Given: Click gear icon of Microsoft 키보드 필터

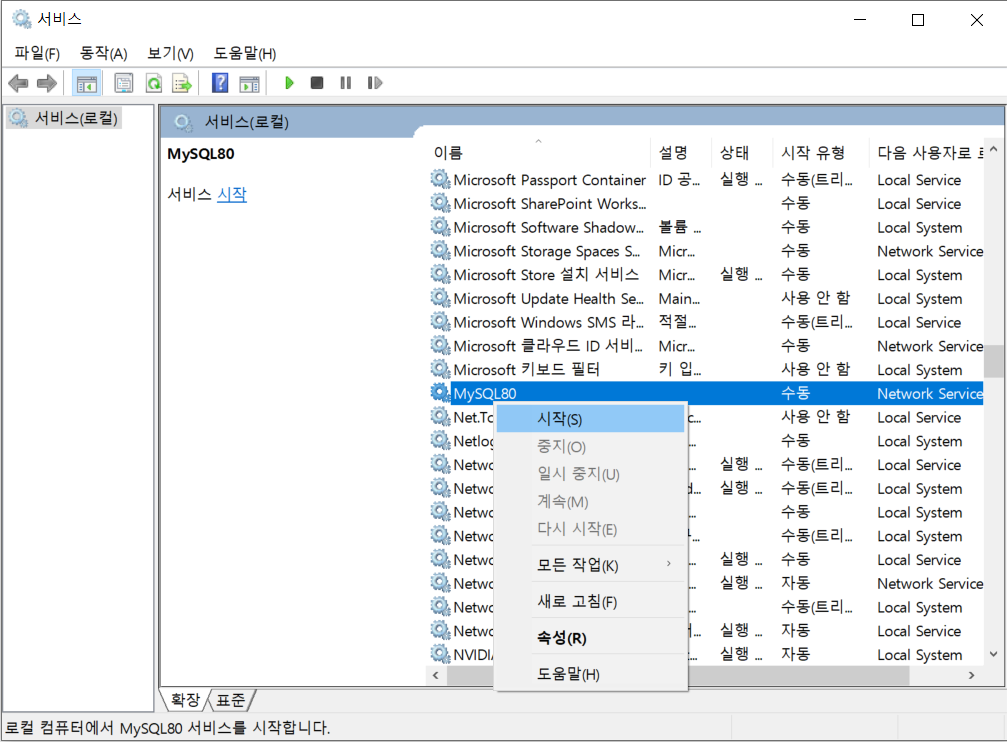Looking at the screenshot, I should click(440, 369).
